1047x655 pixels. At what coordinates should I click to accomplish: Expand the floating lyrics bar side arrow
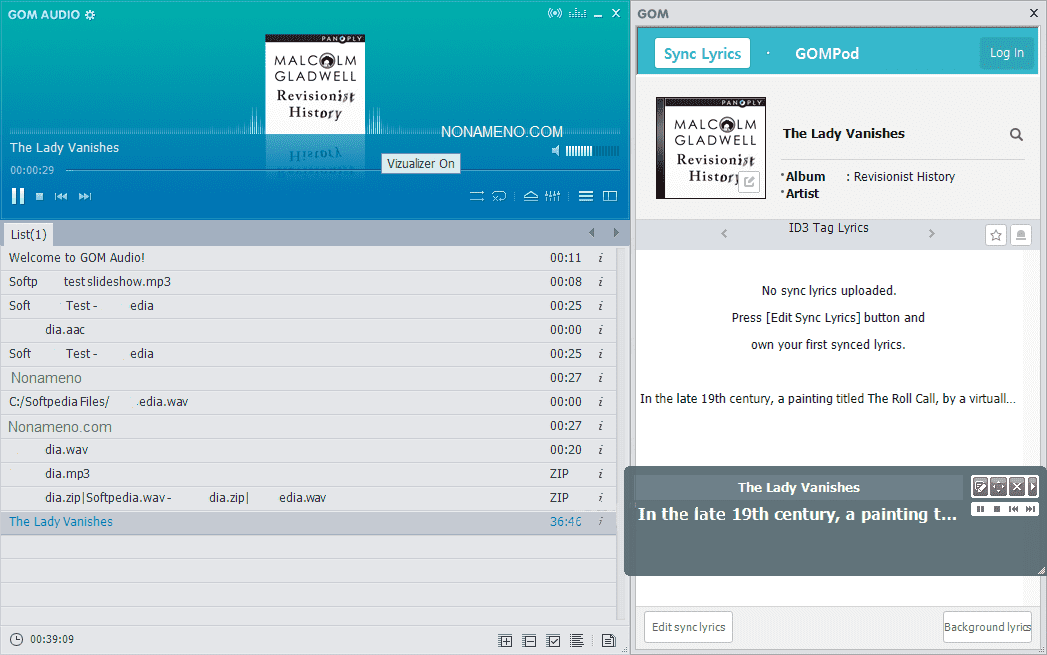pyautogui.click(x=1033, y=487)
